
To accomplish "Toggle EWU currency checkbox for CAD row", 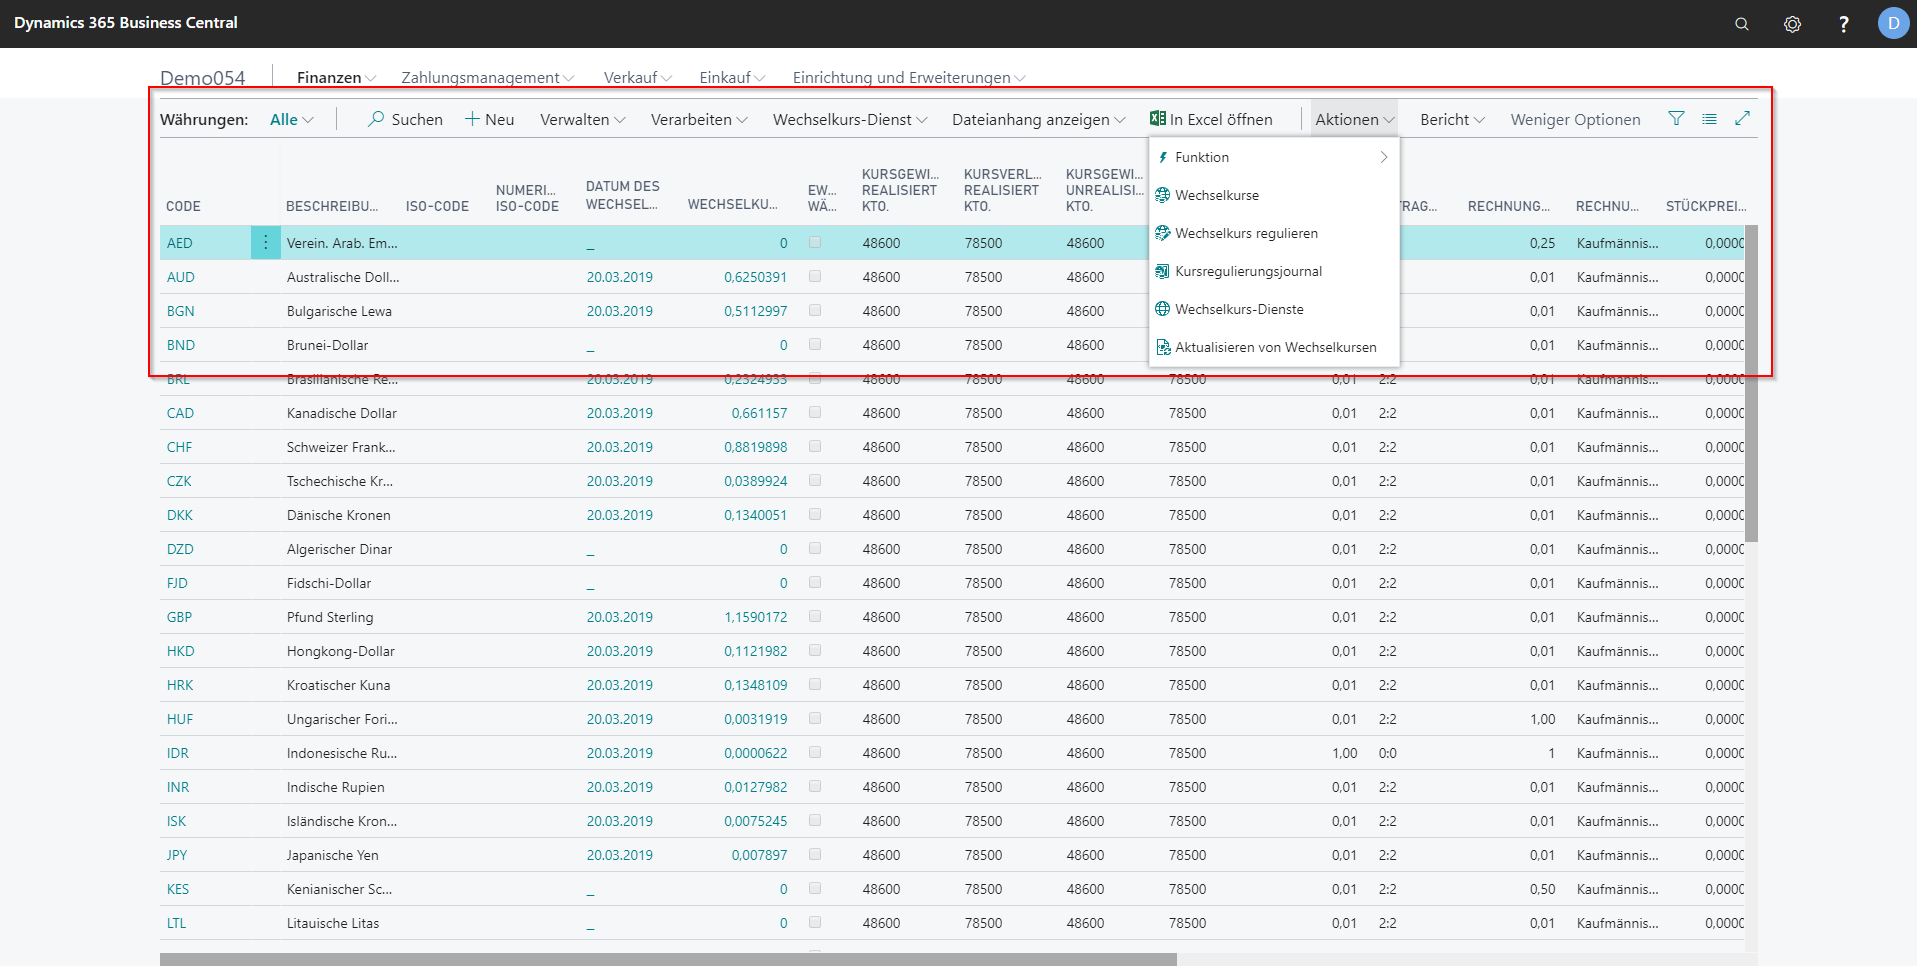I will 815,412.
